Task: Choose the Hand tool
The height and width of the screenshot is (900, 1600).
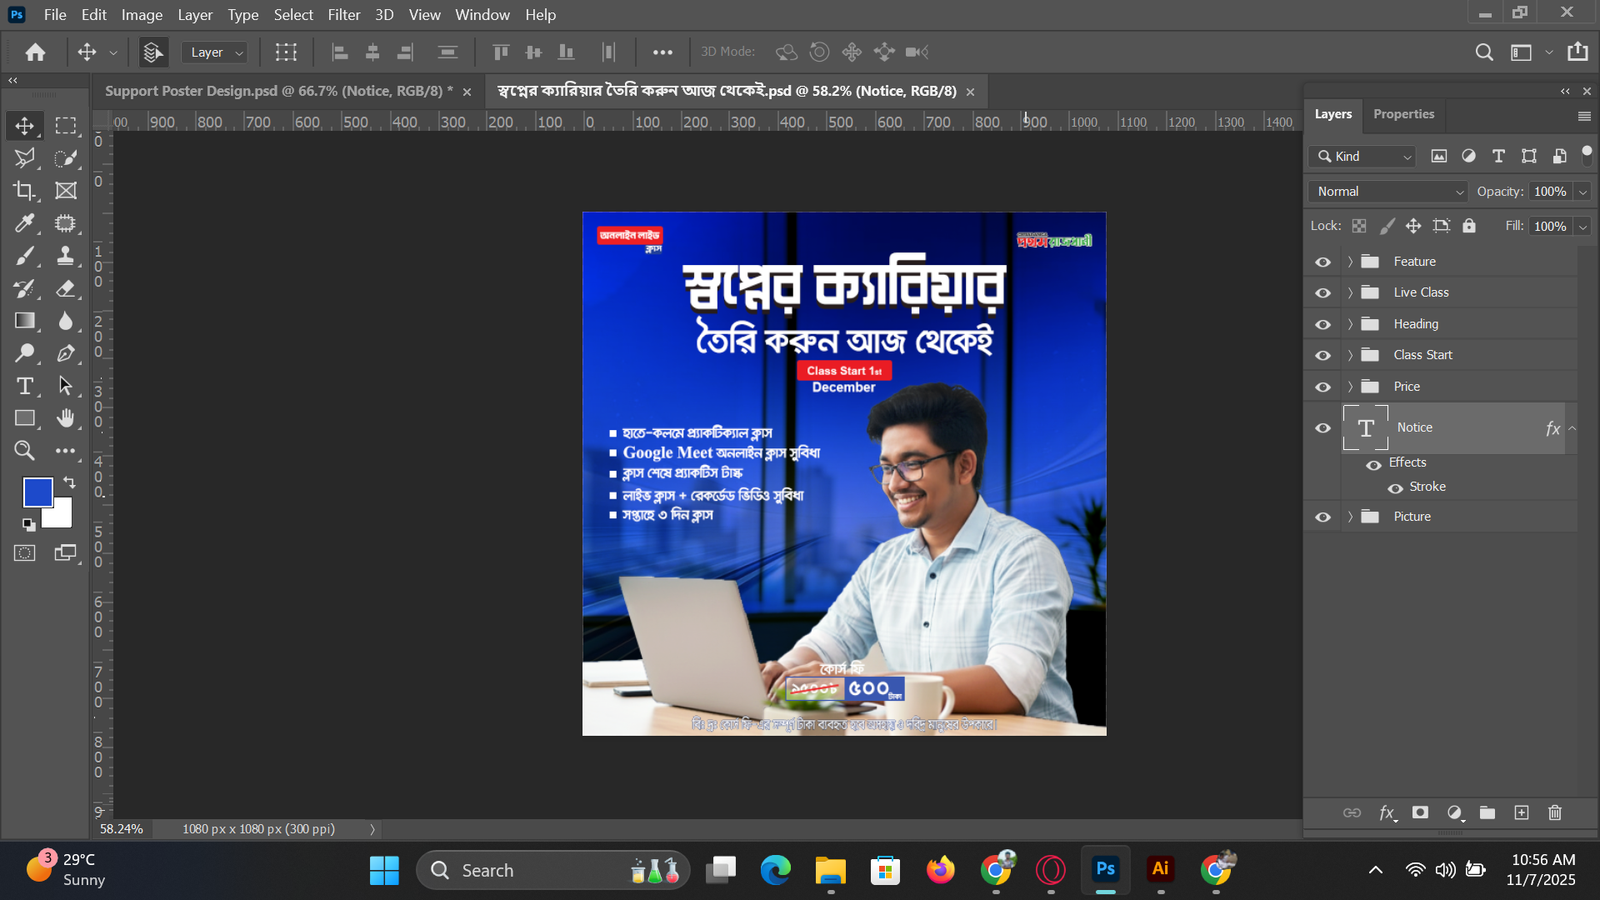Action: [66, 418]
